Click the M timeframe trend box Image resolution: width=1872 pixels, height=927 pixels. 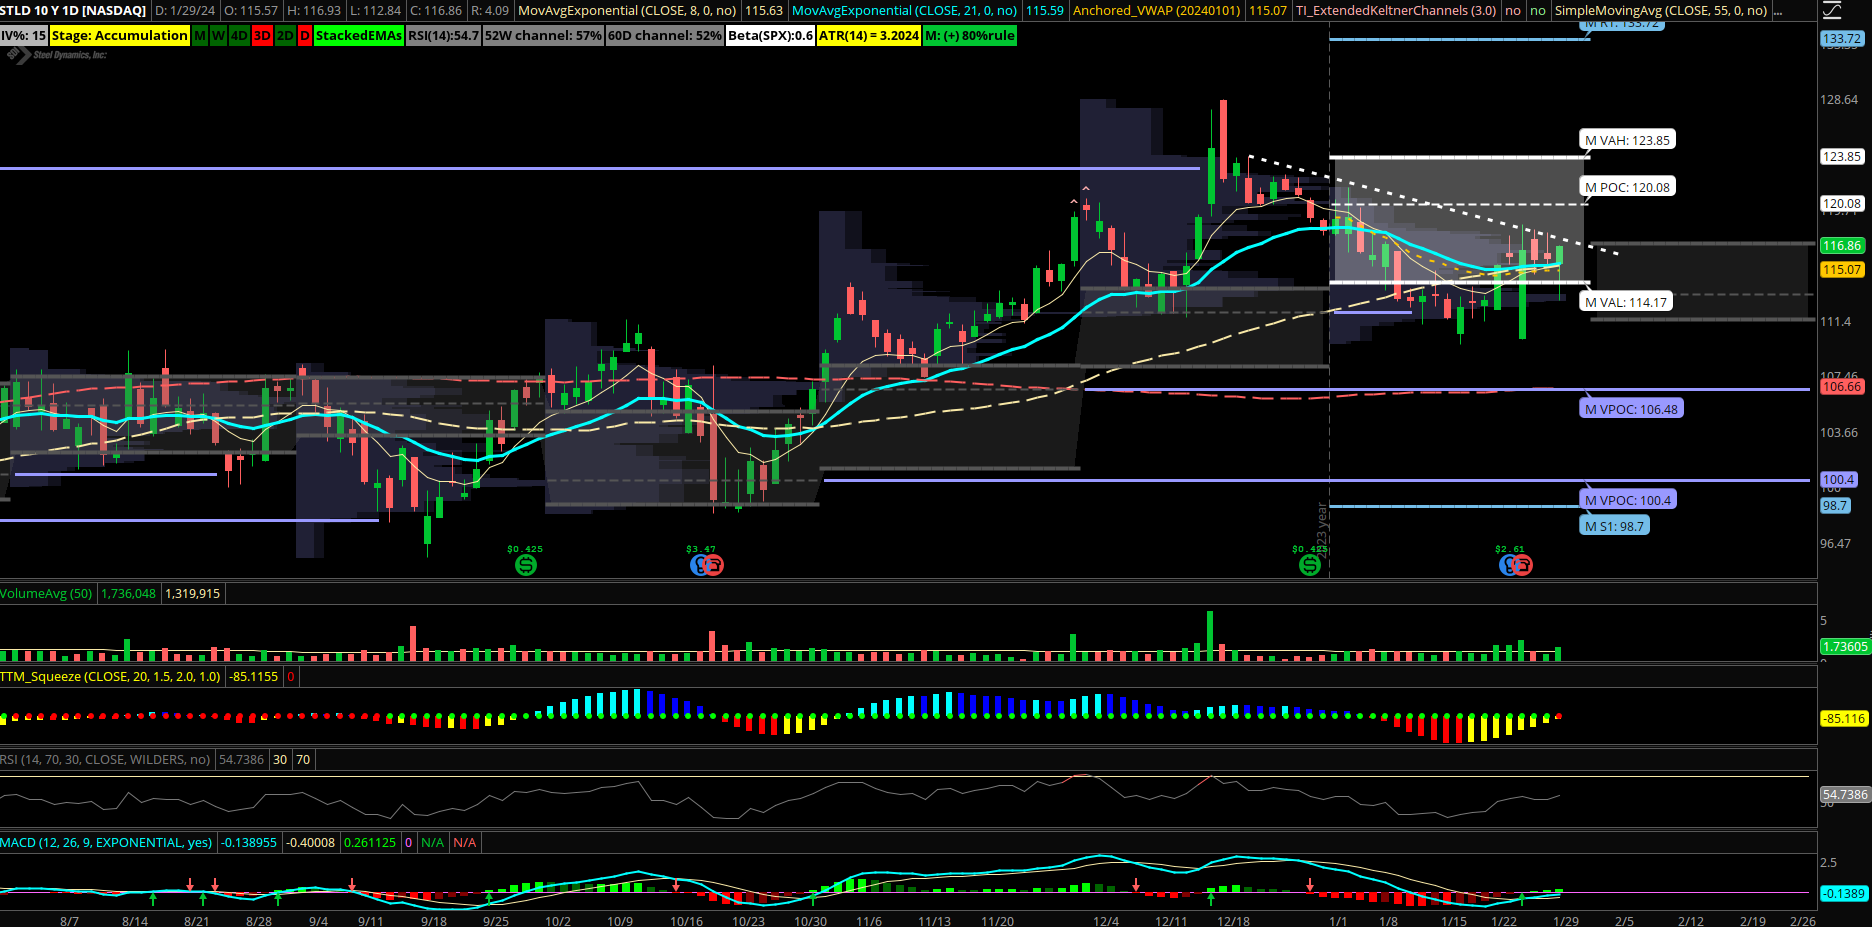click(200, 35)
